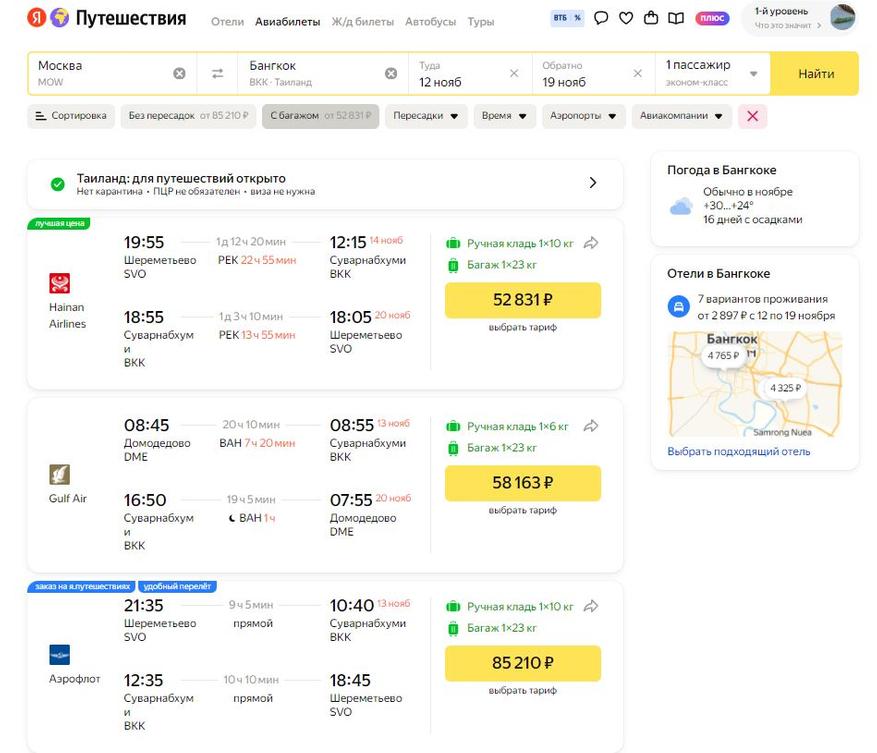Screen dimensions: 877x753
Task: Switch to the Туры tab
Action: (480, 22)
